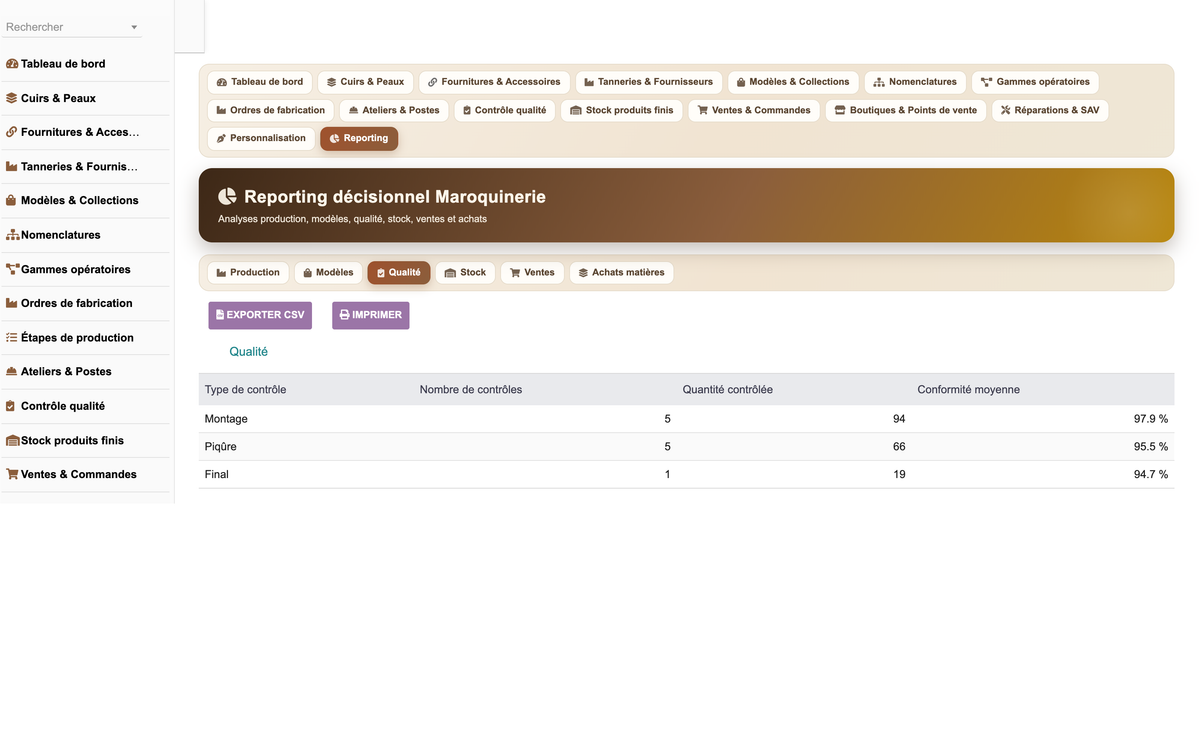1200x743 pixels.
Task: Click the Reporting décisionnel Maroquinerie title
Action: click(x=395, y=197)
